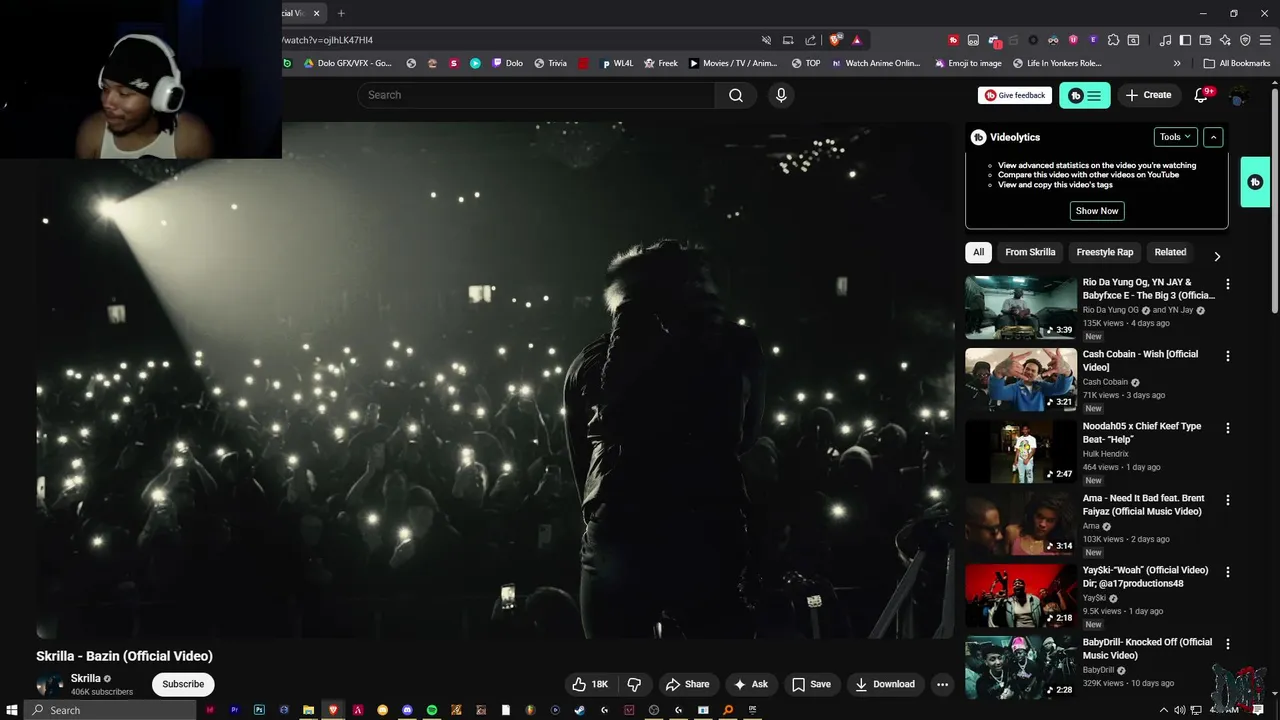The image size is (1280, 720).
Task: Select the Related chip
Action: pyautogui.click(x=1170, y=252)
